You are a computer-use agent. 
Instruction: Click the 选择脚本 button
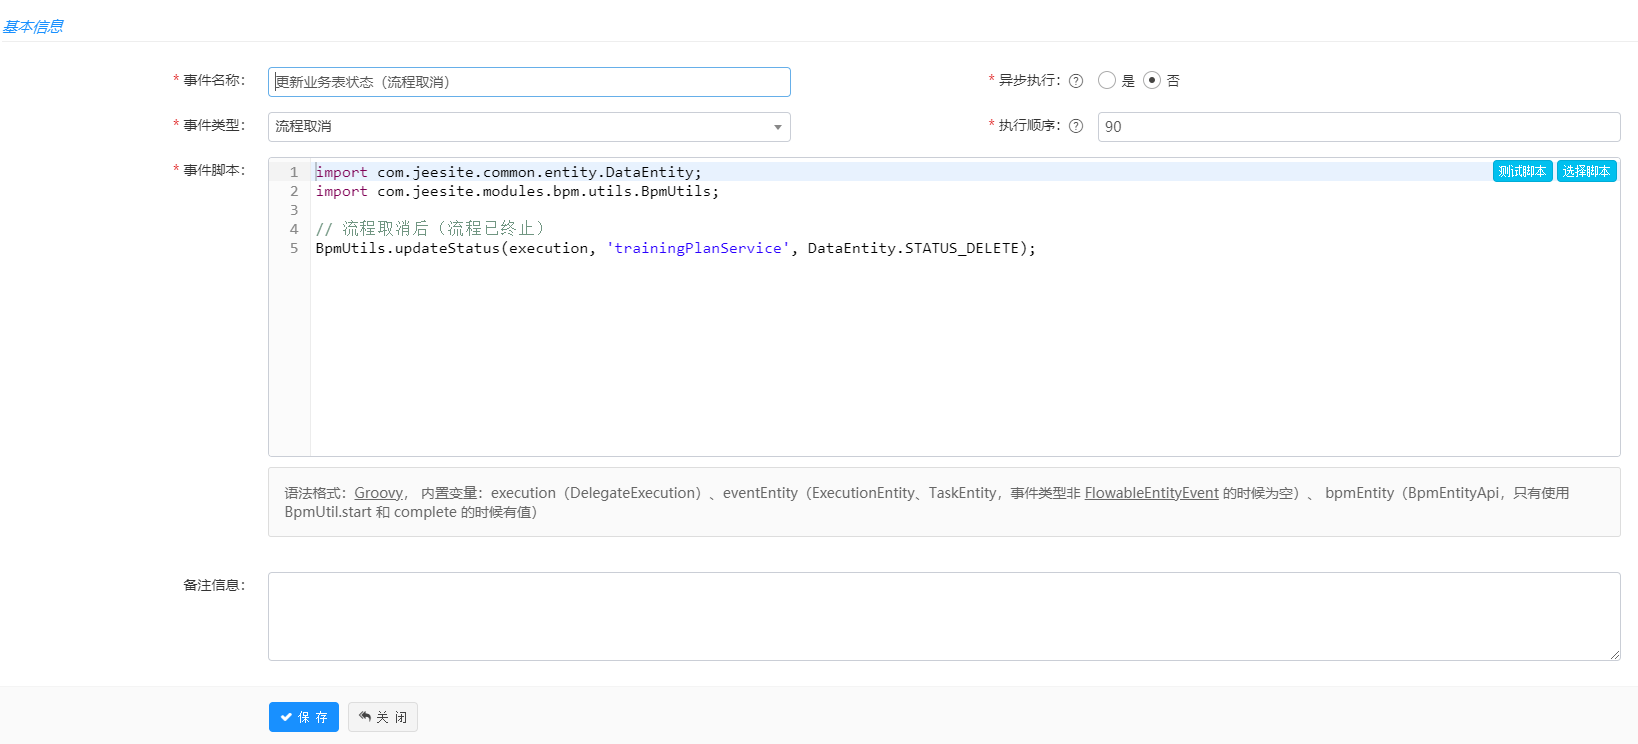tap(1586, 171)
